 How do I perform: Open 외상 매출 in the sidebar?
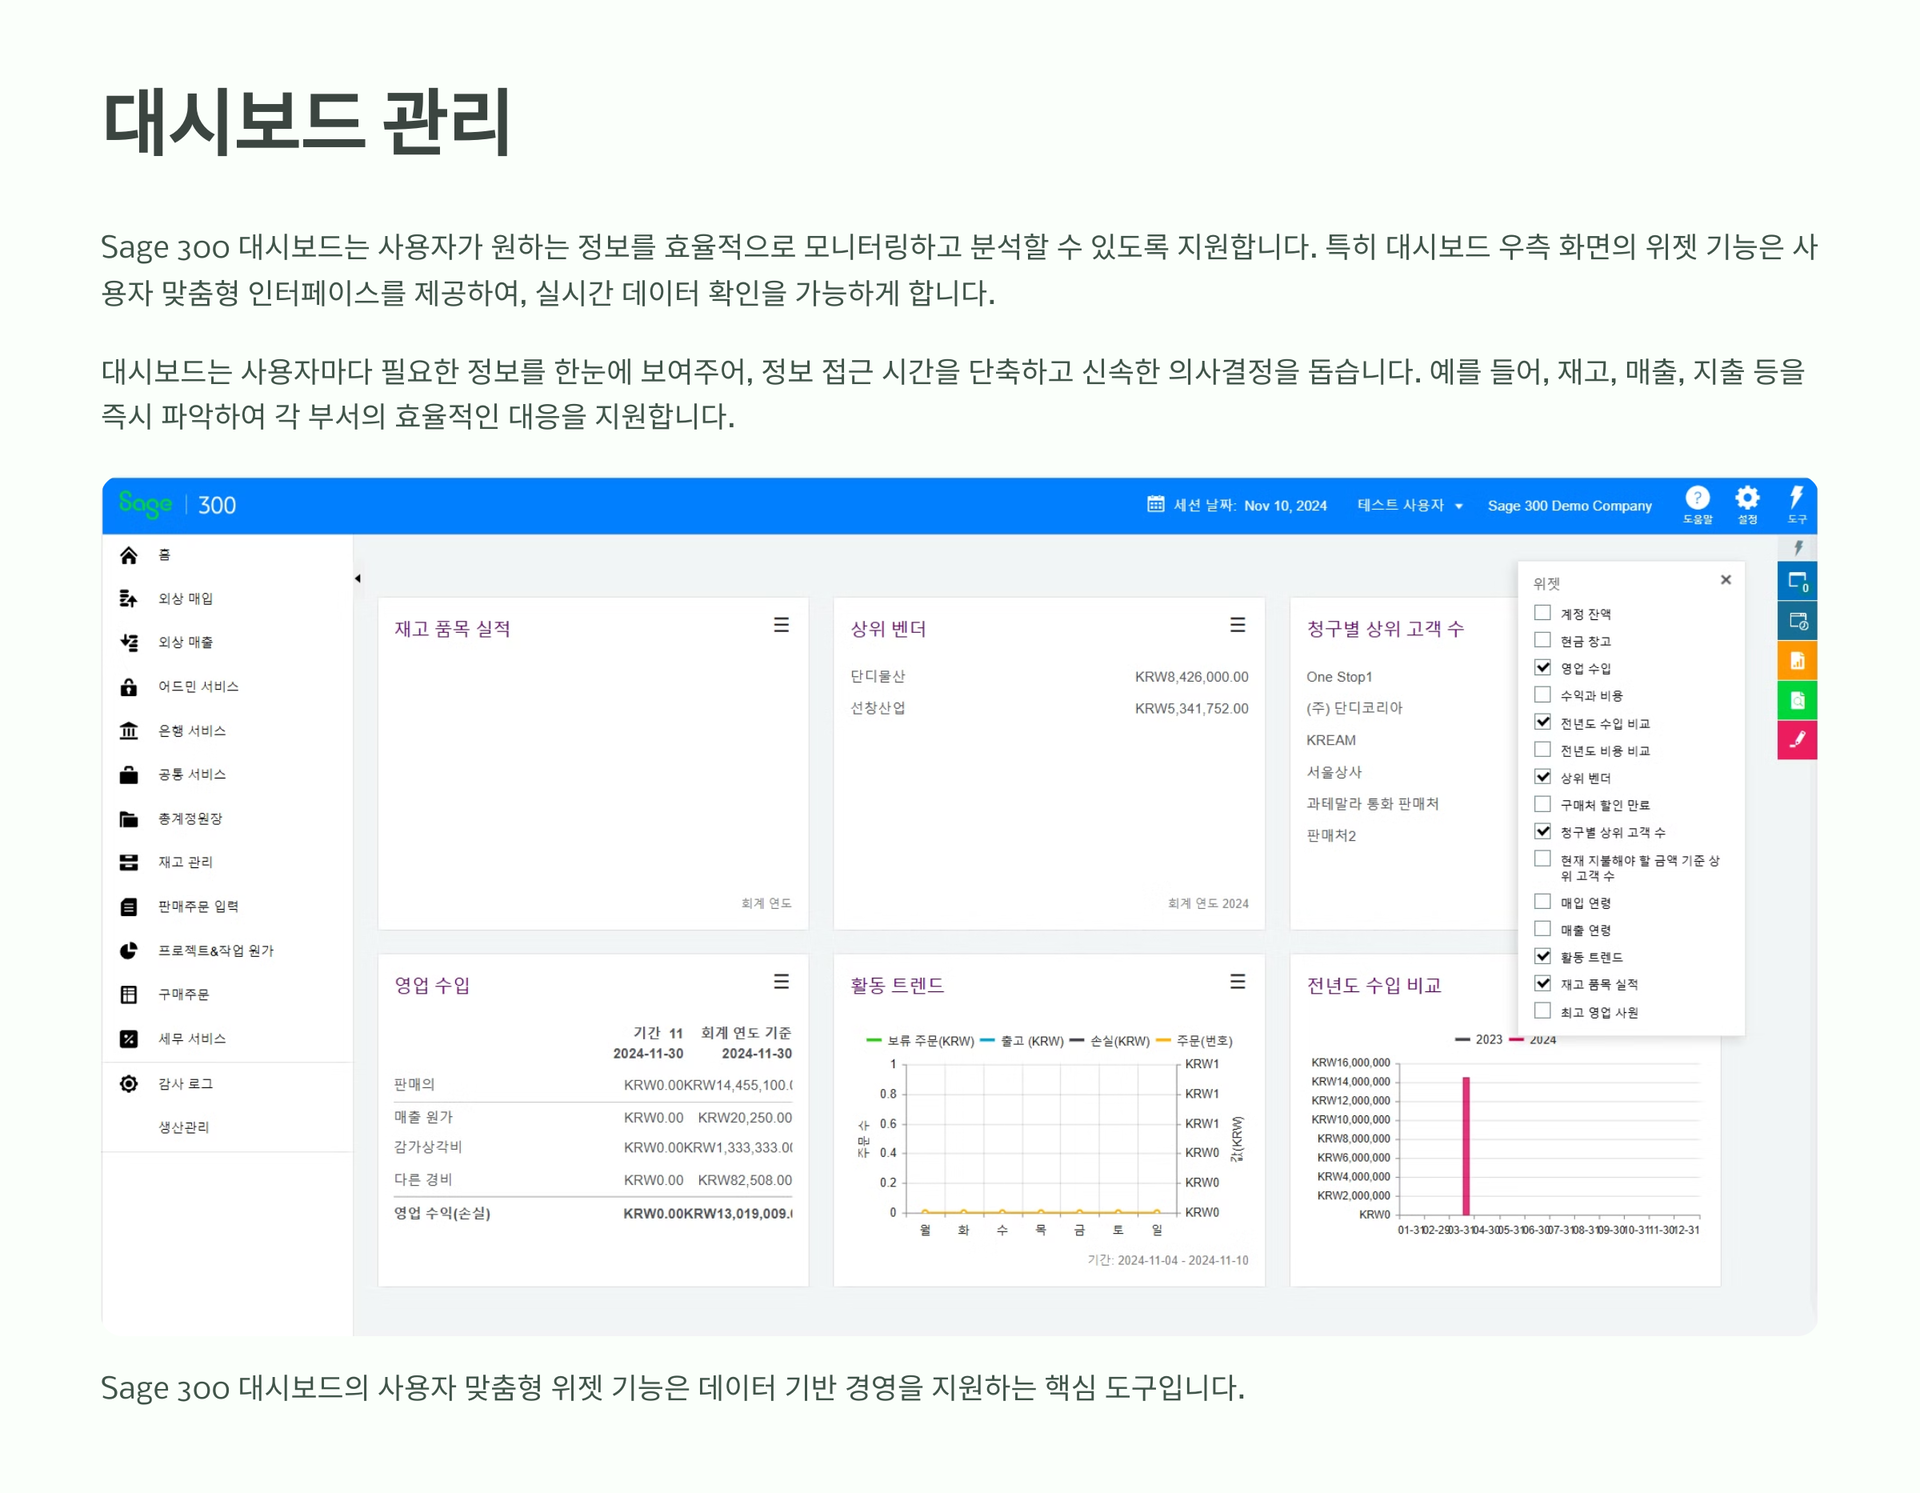tap(185, 643)
